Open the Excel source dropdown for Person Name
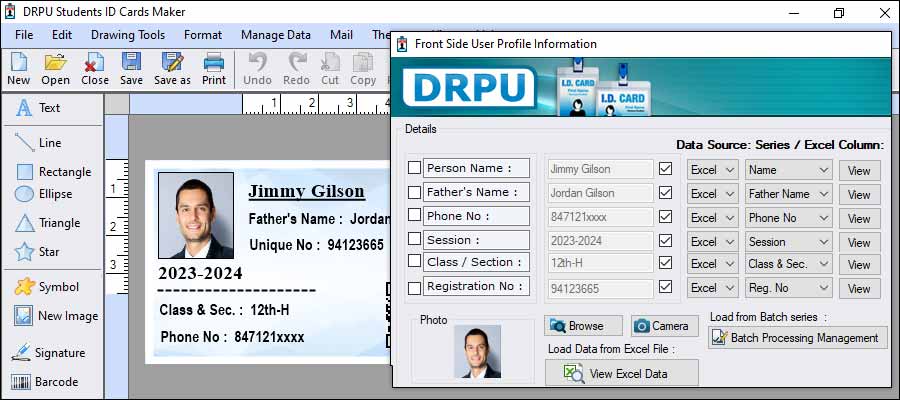Viewport: 900px width, 400px height. point(713,170)
